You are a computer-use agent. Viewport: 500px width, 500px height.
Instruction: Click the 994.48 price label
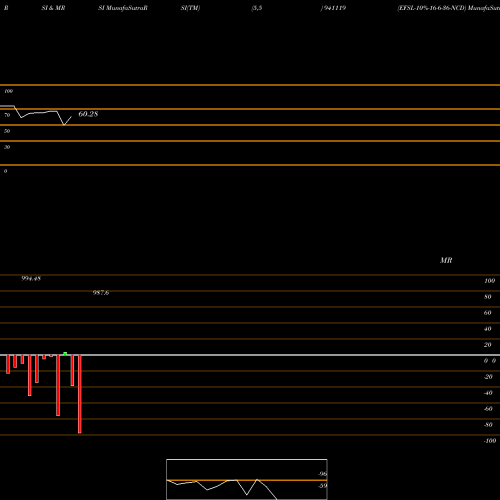click(x=31, y=278)
